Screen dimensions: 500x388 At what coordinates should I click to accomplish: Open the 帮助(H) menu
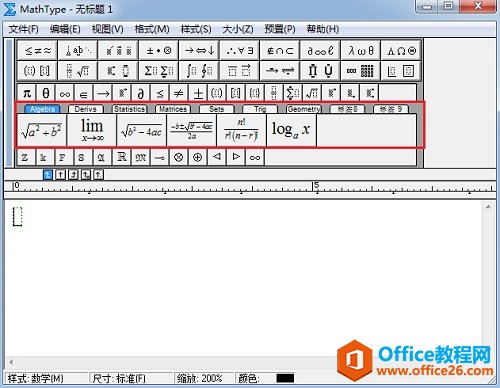click(x=323, y=29)
